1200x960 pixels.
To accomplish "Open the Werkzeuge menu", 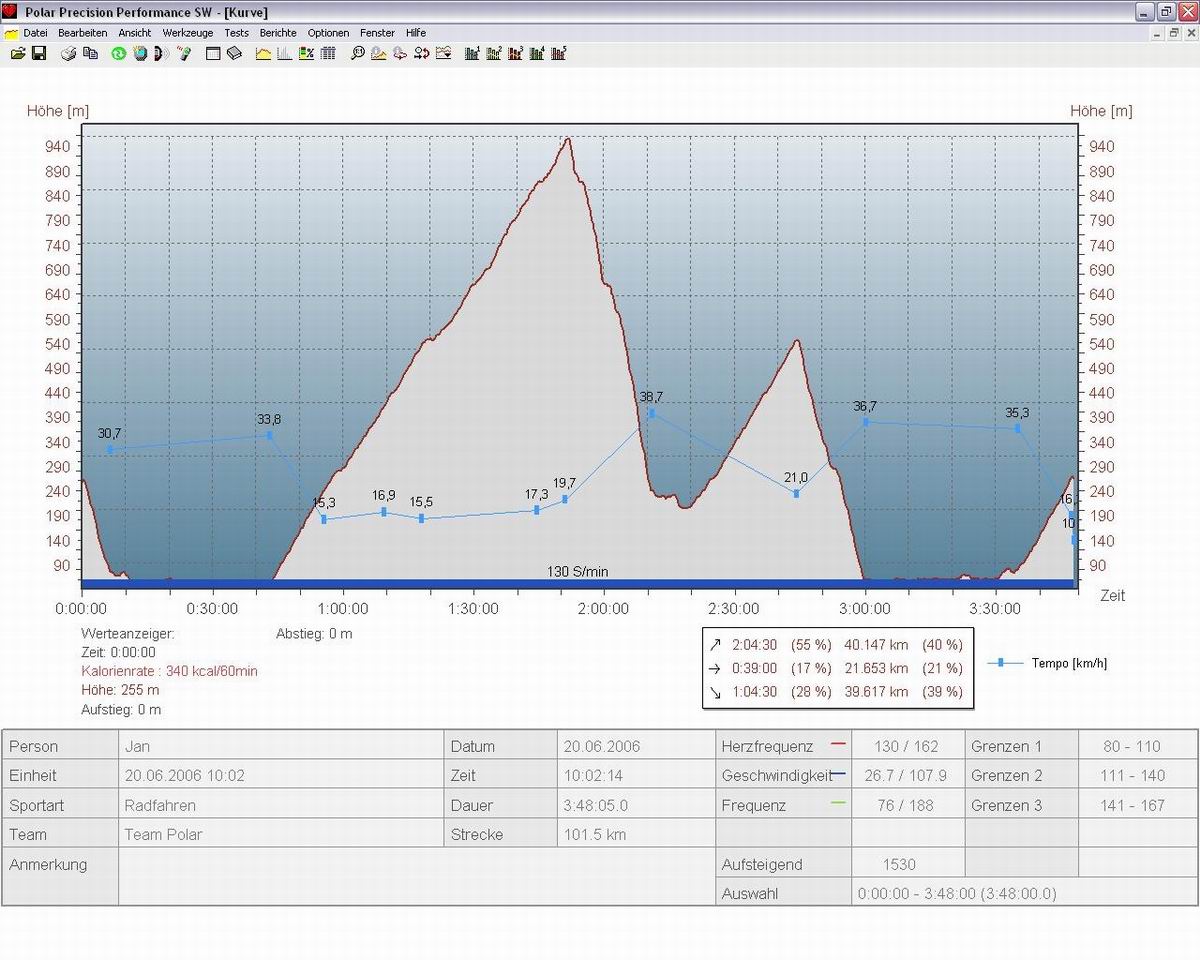I will tap(188, 33).
